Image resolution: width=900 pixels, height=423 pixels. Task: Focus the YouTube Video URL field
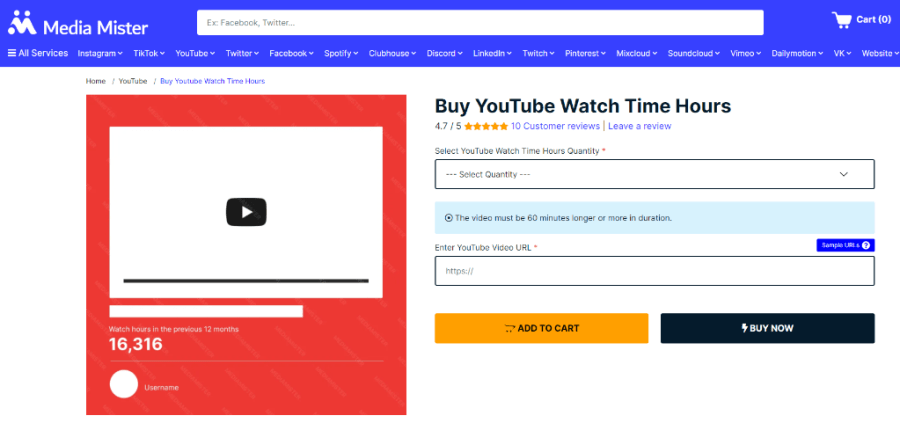tap(654, 271)
